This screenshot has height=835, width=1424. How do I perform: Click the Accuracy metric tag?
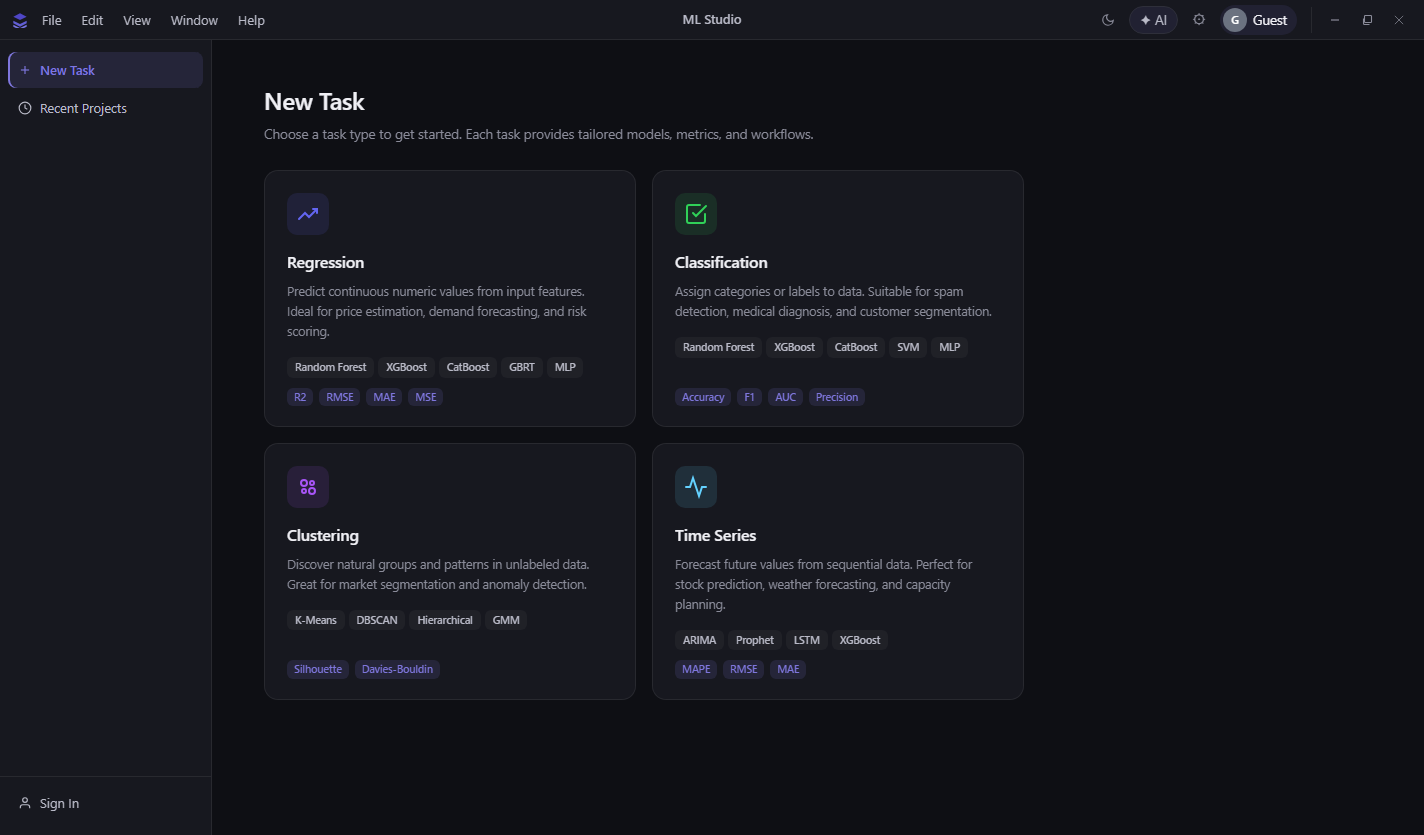(x=703, y=397)
